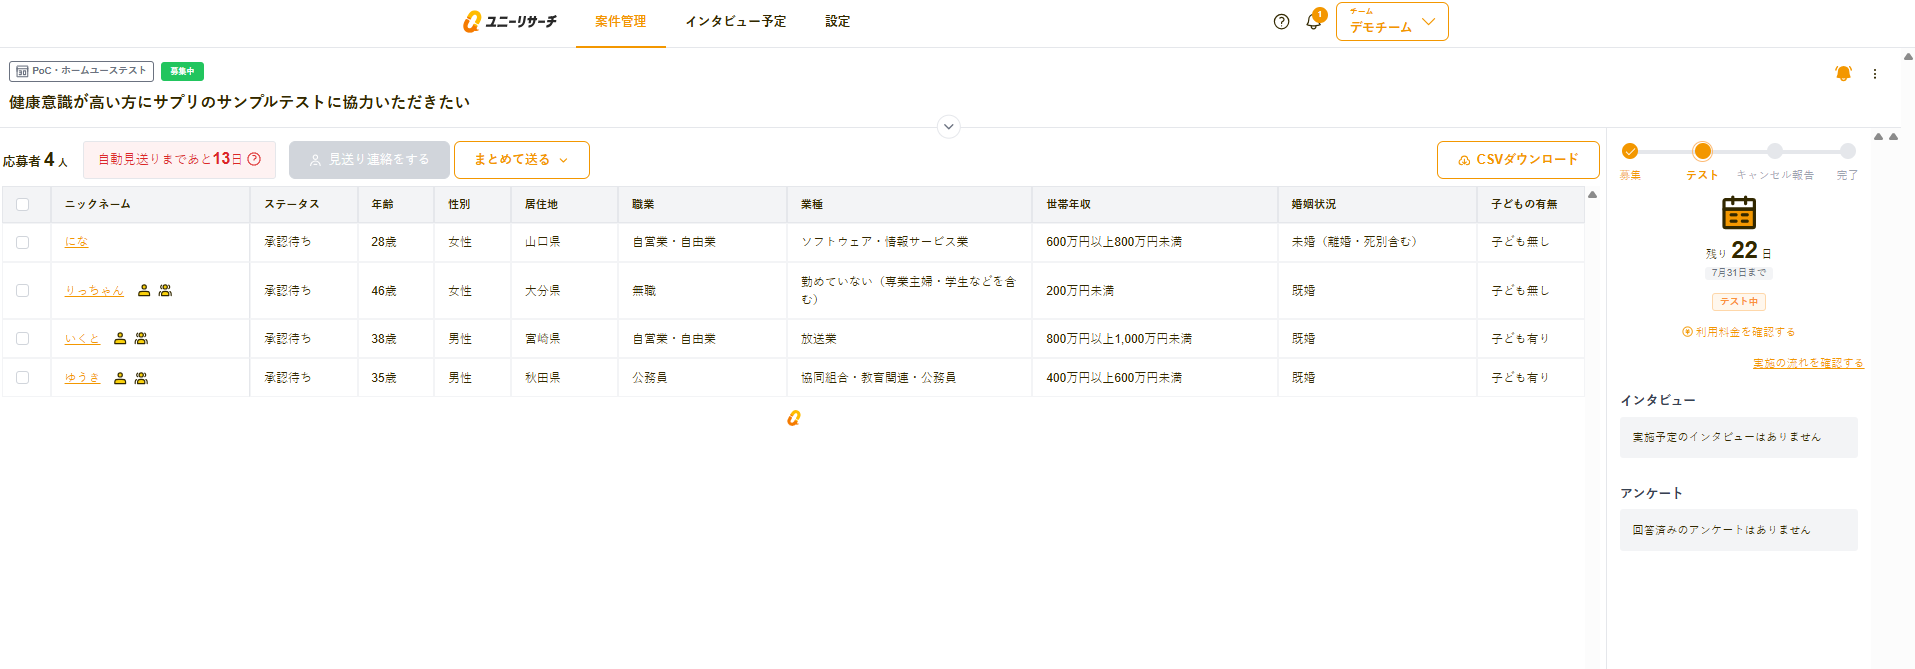Click the orange ringing alarm bell icon

pyautogui.click(x=1843, y=74)
